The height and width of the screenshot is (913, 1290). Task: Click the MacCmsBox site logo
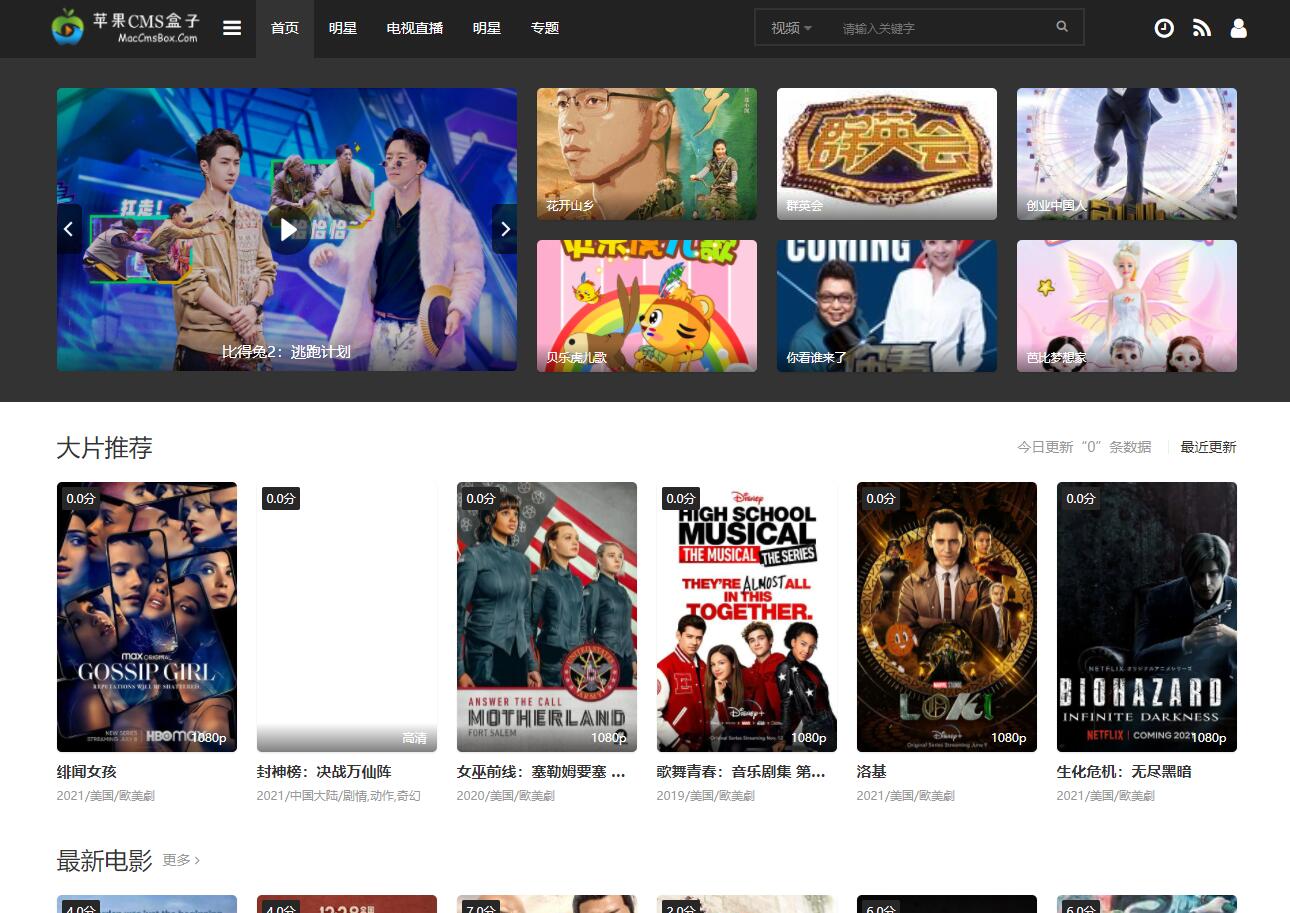(x=126, y=27)
